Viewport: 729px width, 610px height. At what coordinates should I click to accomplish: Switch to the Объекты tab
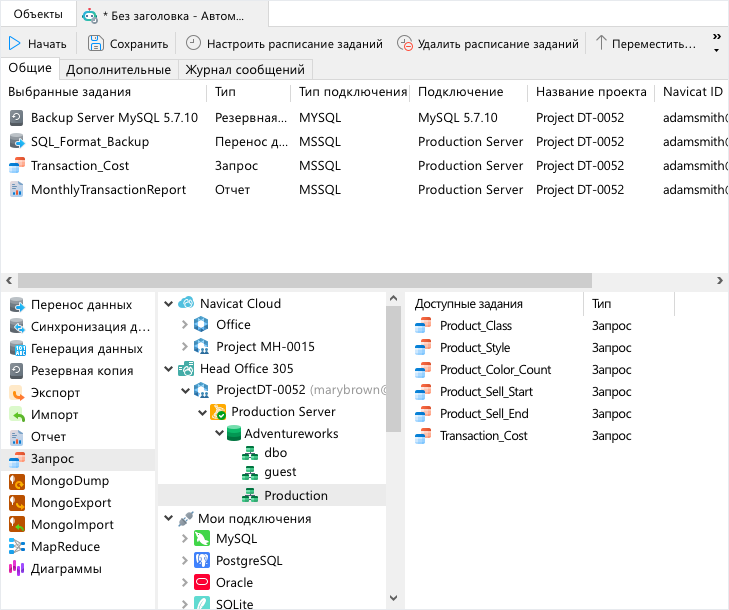pyautogui.click(x=38, y=14)
